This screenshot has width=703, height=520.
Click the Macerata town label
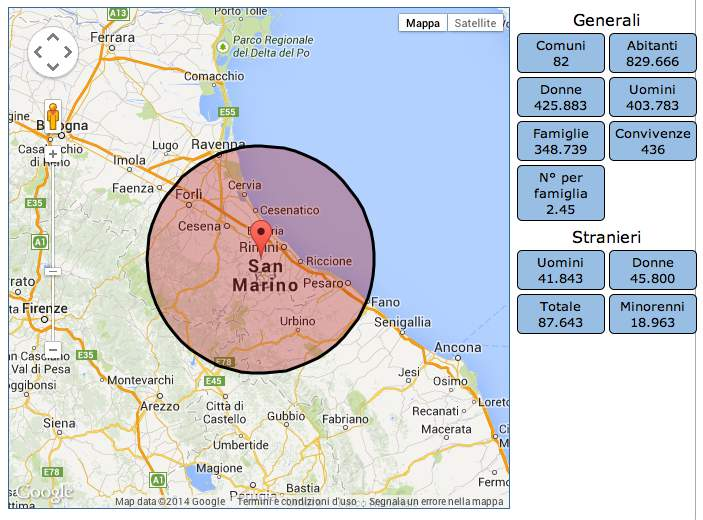click(446, 429)
